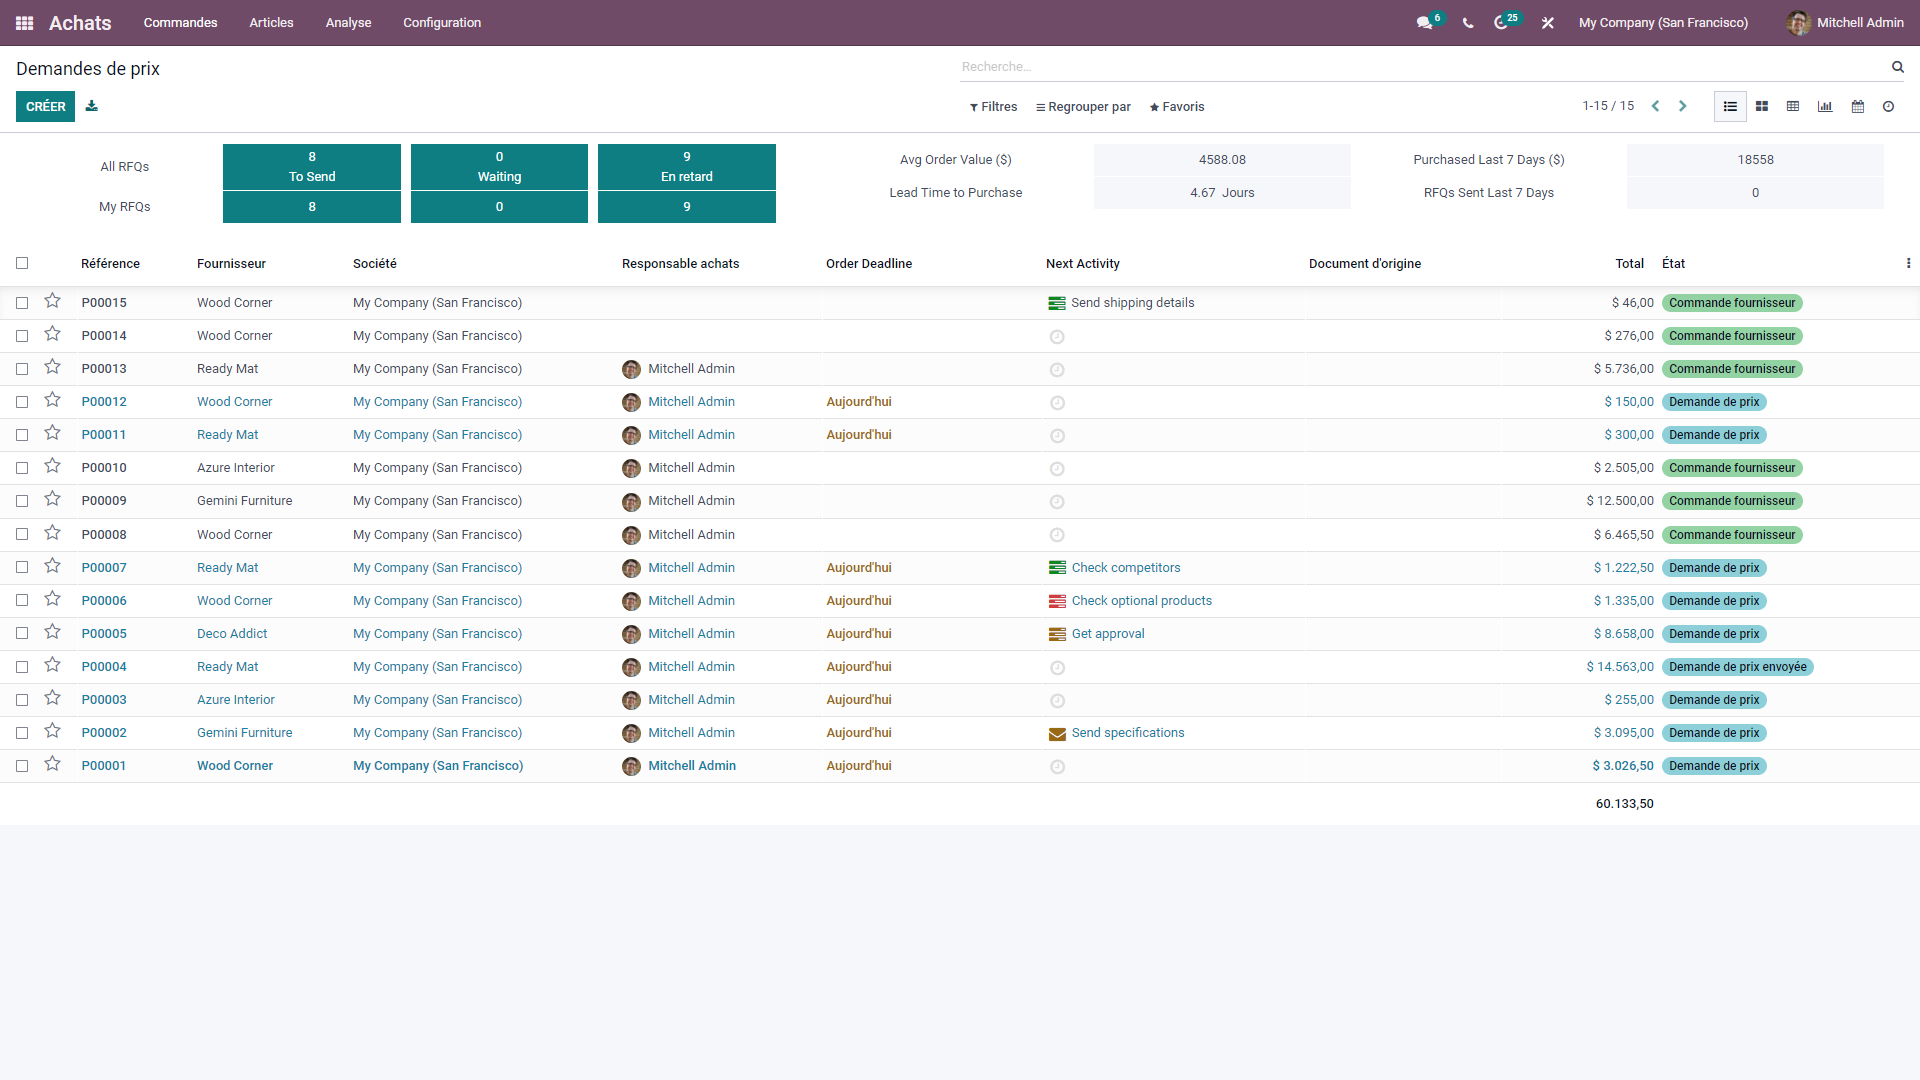Open Mitchell Admin user menu
1920x1080 pixels.
click(x=1845, y=22)
